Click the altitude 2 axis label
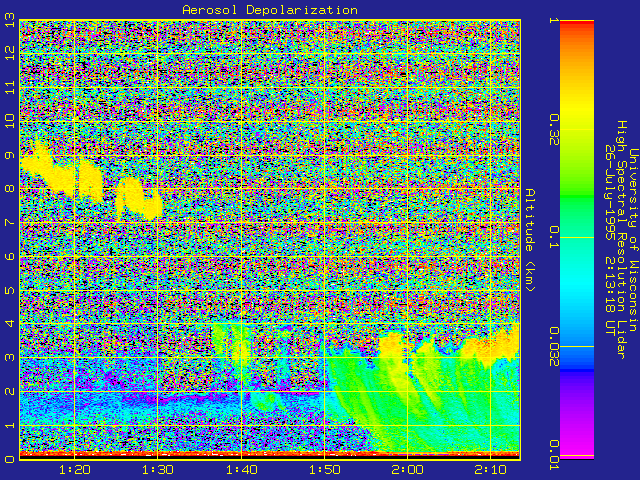Viewport: 640px width, 480px height. (9, 391)
